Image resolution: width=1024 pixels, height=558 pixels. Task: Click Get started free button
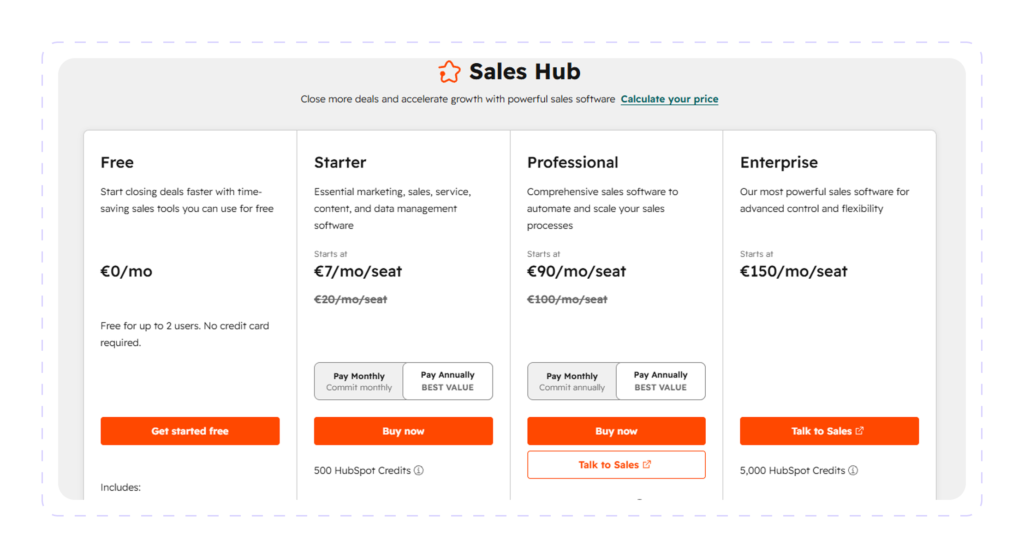(x=190, y=431)
